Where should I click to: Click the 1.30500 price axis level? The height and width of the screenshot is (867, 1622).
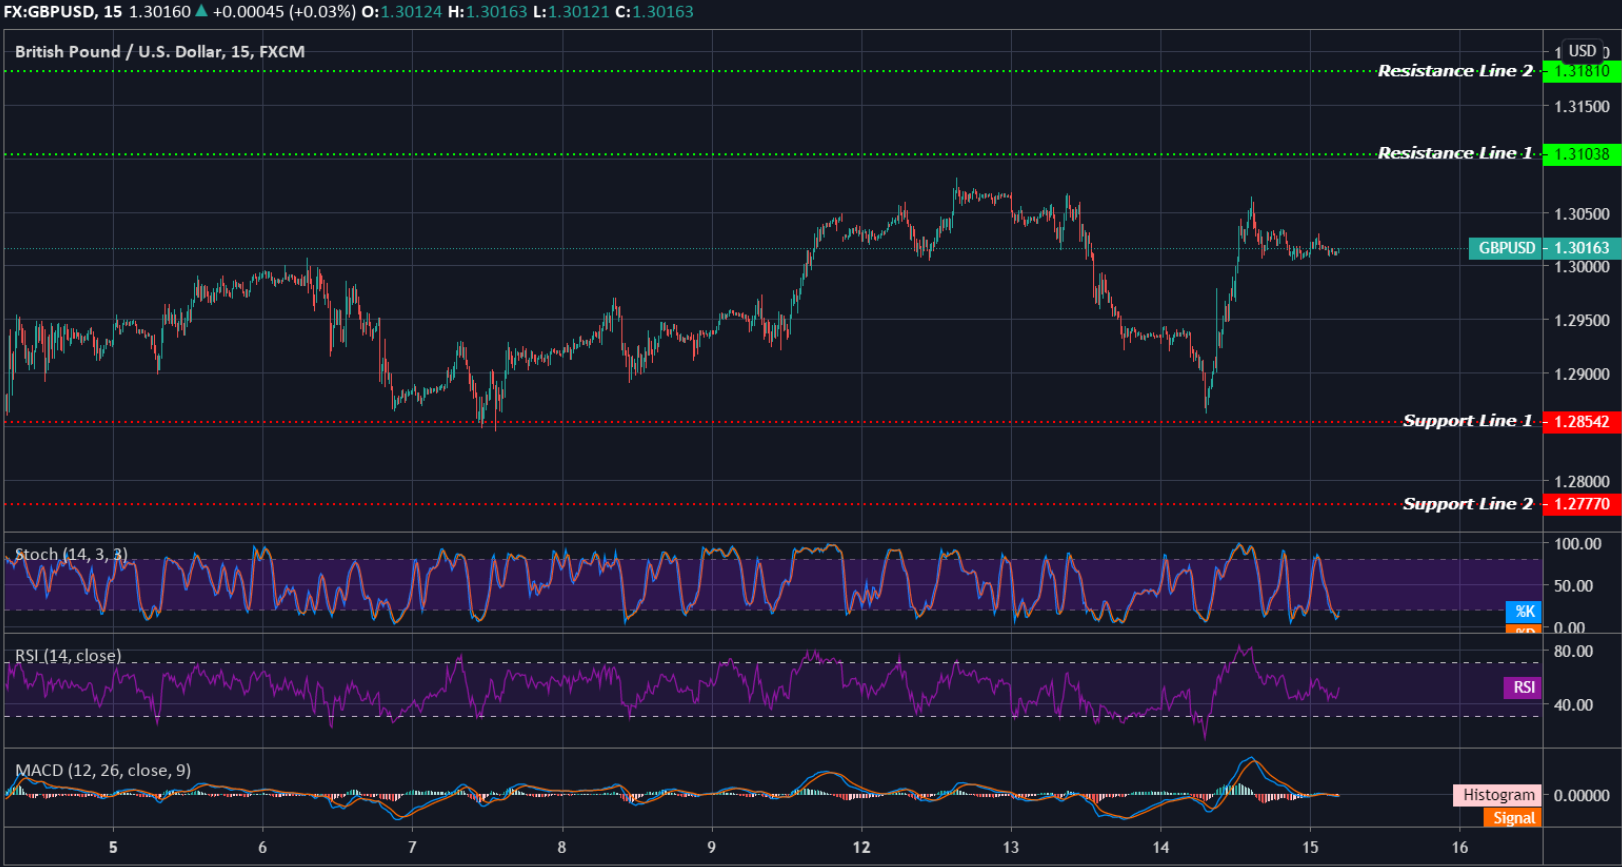click(x=1582, y=214)
